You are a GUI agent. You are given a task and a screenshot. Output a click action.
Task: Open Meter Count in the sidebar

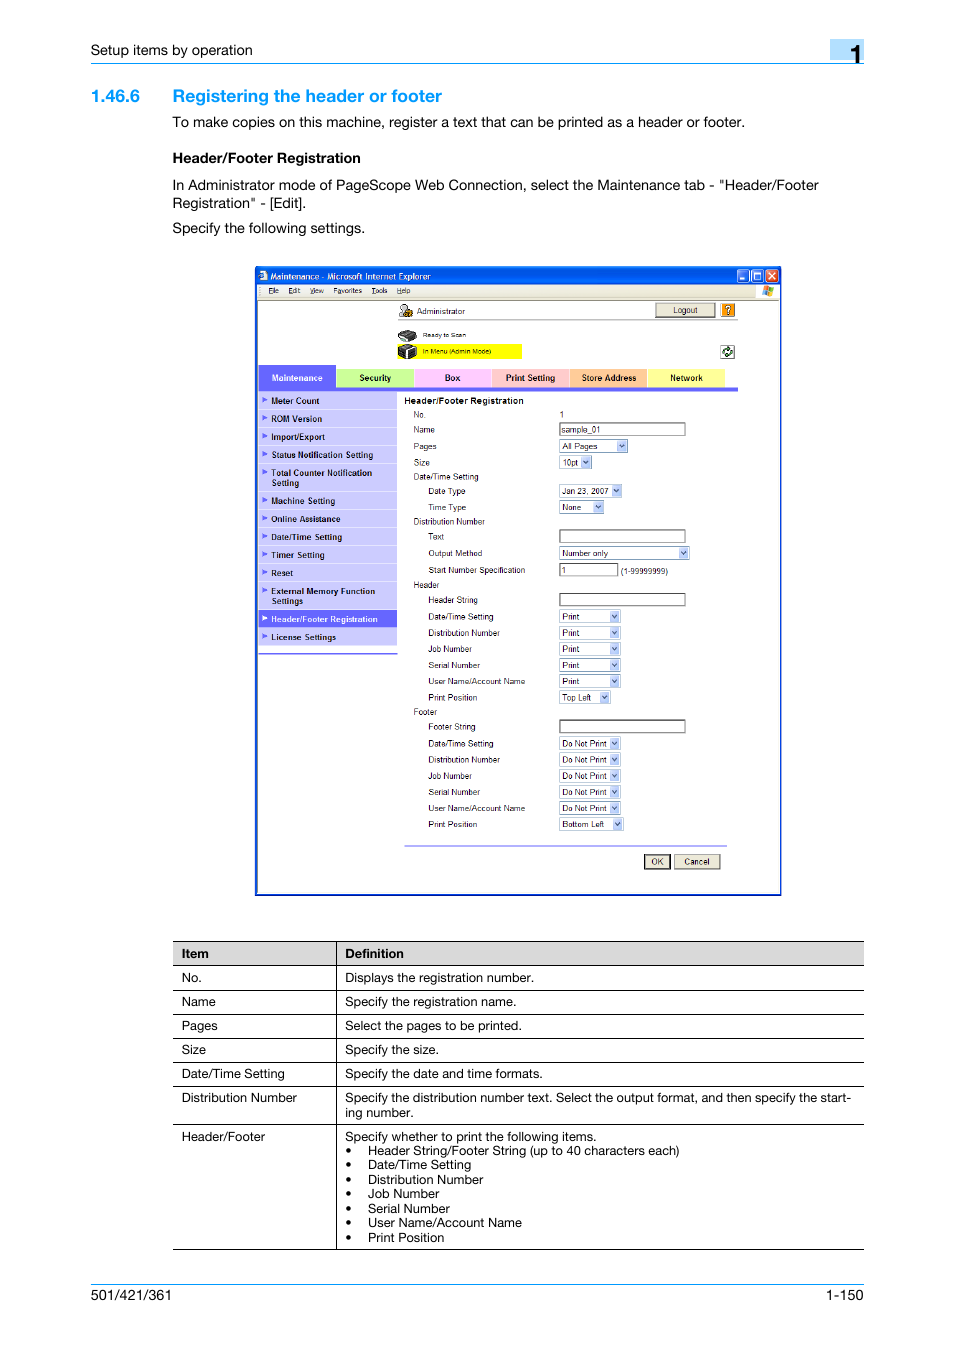point(328,401)
